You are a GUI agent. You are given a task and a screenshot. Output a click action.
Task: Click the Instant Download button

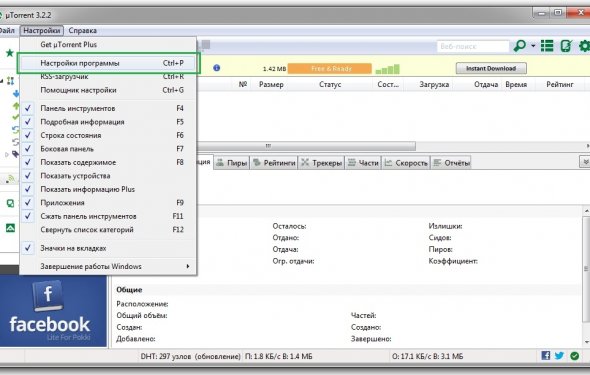click(x=491, y=68)
